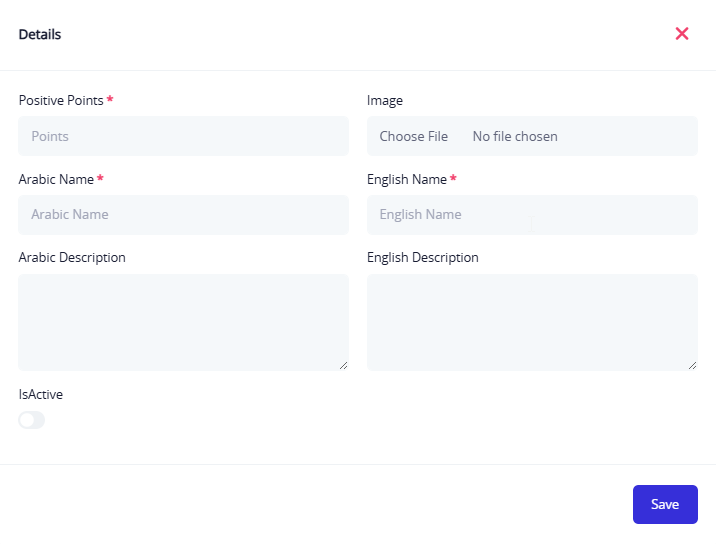
Task: Click into the Arabic Name field
Action: click(x=183, y=214)
